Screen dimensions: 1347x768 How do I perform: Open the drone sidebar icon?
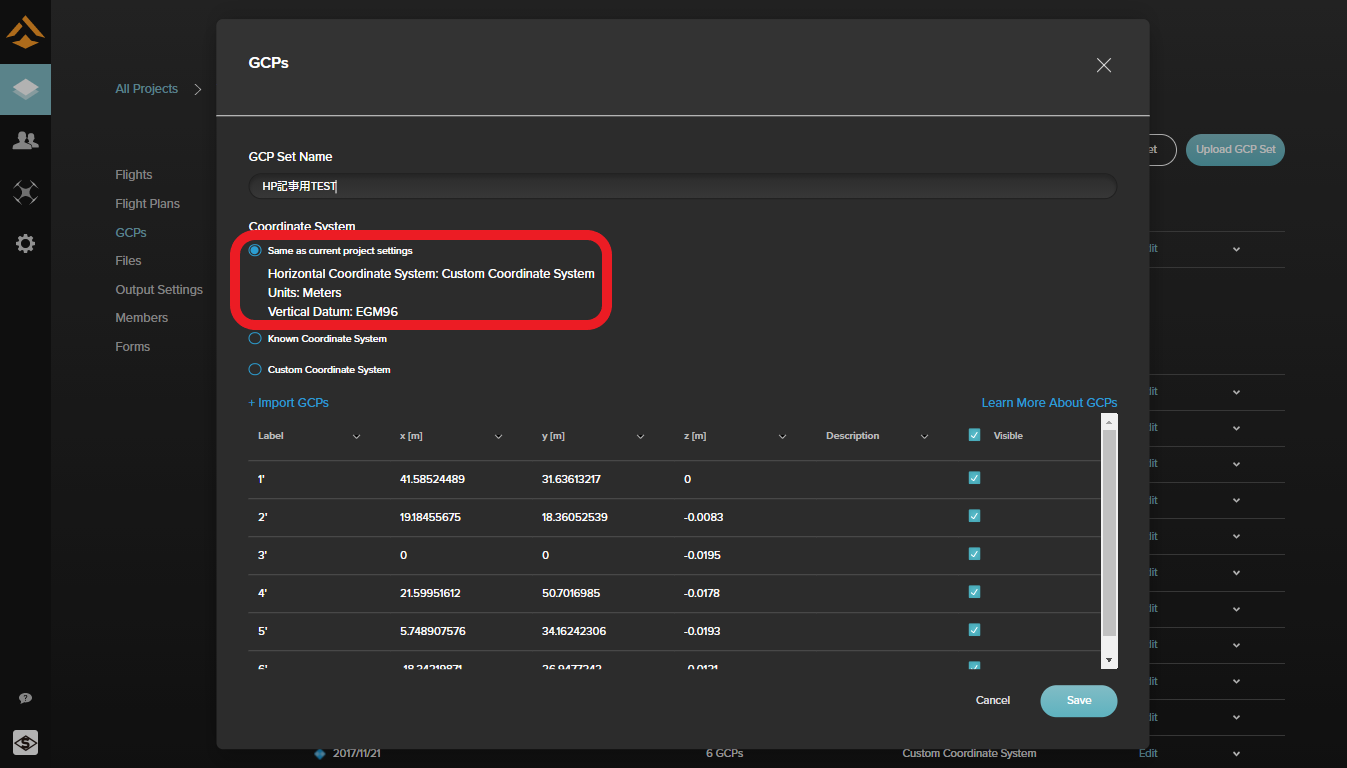(25, 192)
